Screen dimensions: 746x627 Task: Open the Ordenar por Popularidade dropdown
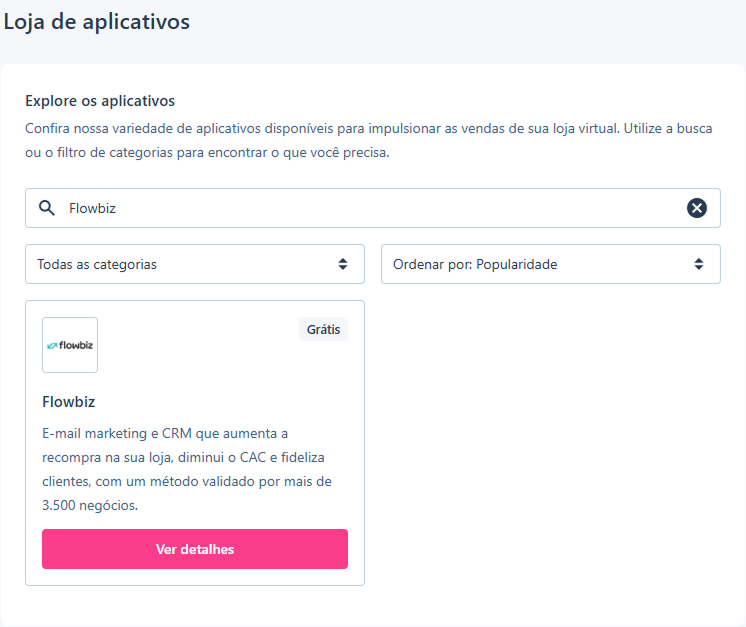tap(551, 264)
